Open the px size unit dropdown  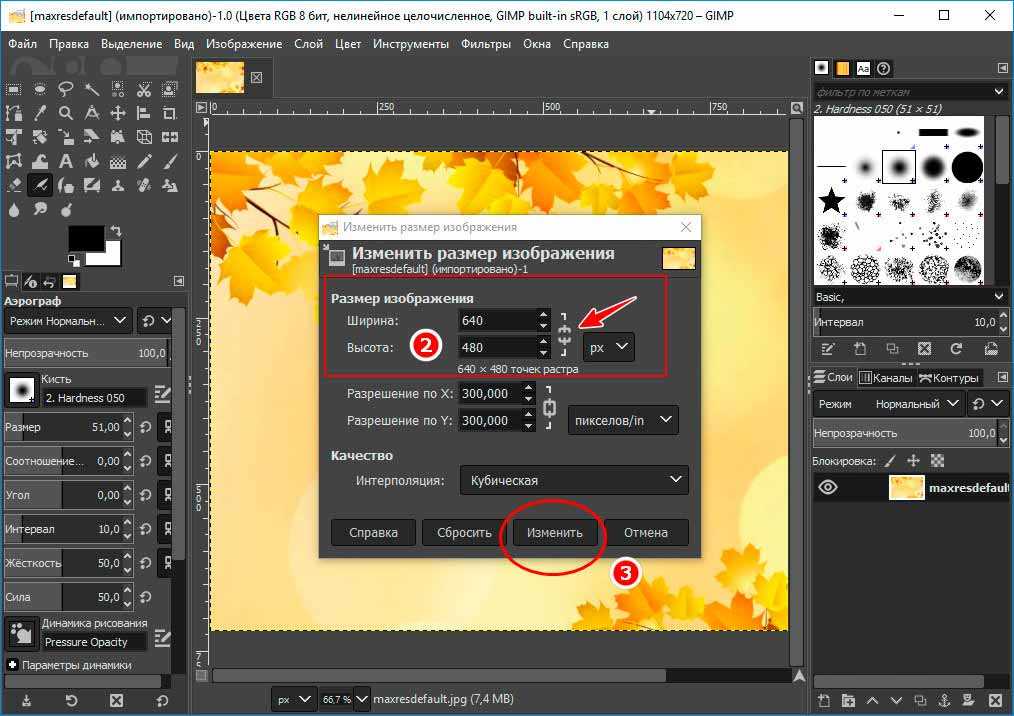[x=609, y=346]
